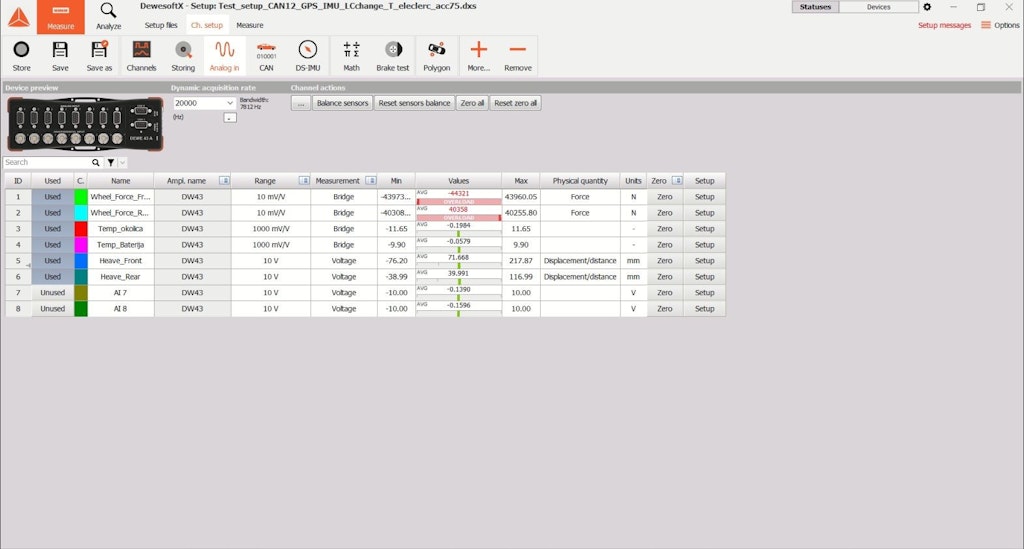Click the Heave_Rear channel name
Screen dimensions: 1024x549
(121, 277)
